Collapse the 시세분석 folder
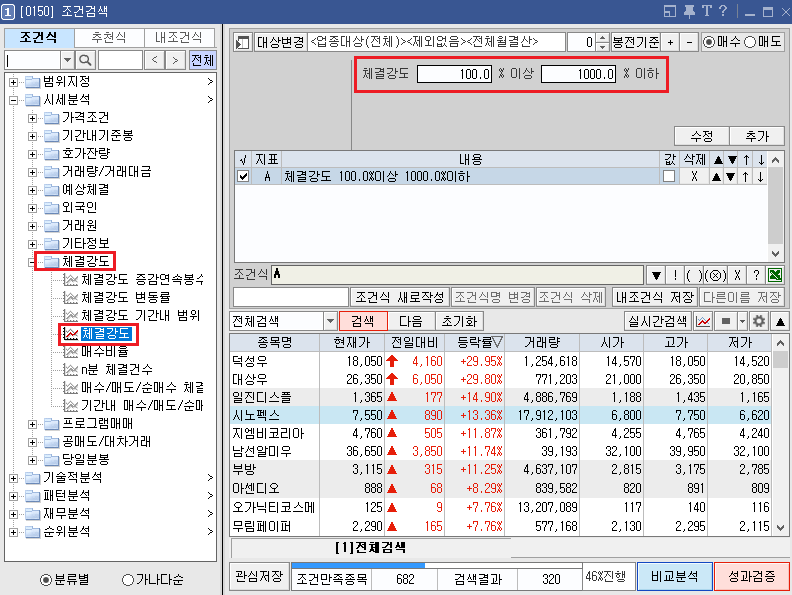The image size is (792, 595). pyautogui.click(x=14, y=100)
